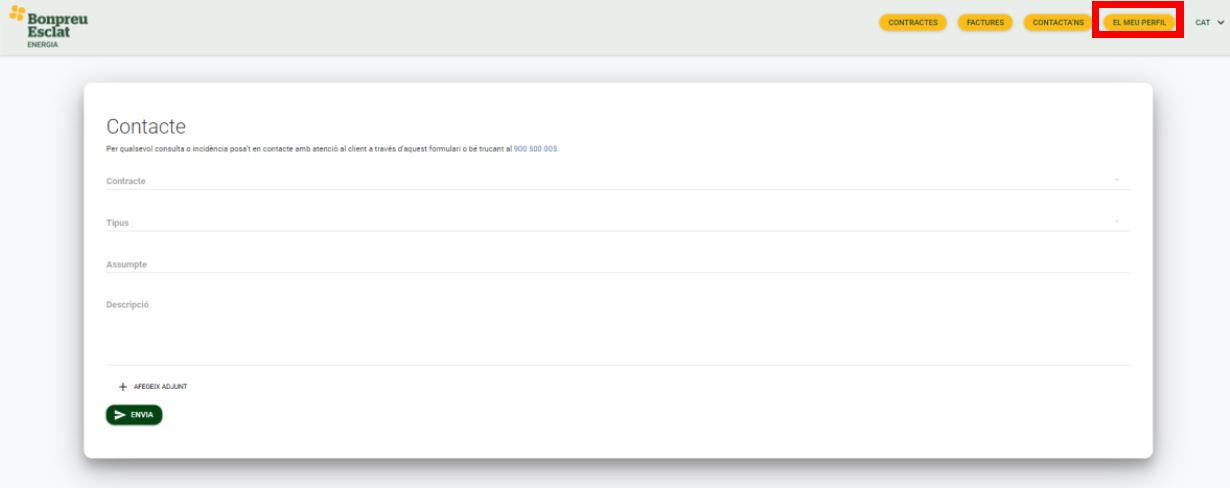Screen dimensions: 1230x488
Task: Click the plus icon to add attachment
Action: (123, 387)
